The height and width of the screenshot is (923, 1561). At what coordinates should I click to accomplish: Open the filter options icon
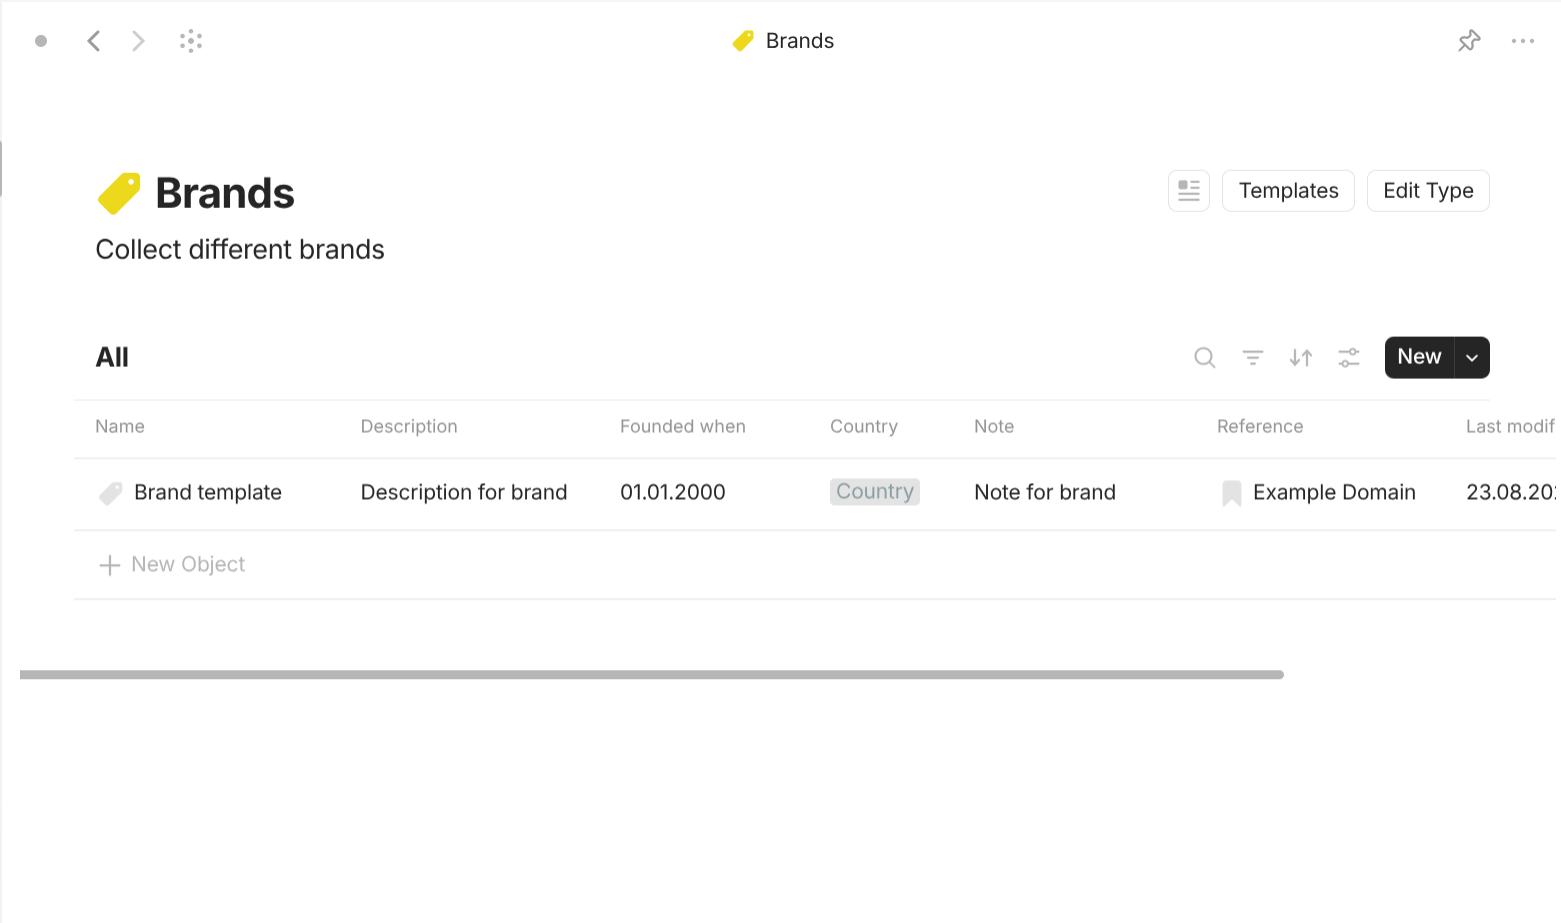pyautogui.click(x=1252, y=357)
